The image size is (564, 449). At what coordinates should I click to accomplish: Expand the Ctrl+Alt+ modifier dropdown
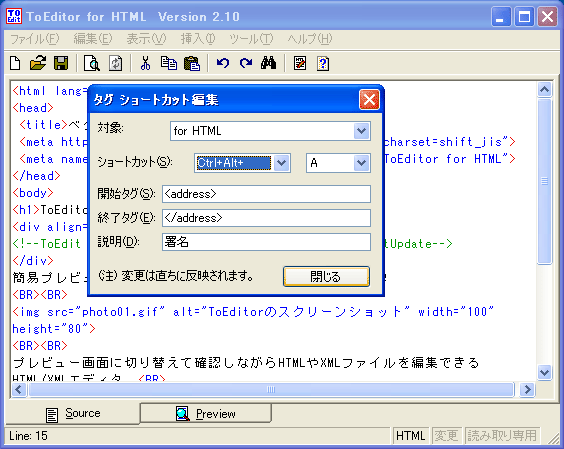(x=282, y=163)
